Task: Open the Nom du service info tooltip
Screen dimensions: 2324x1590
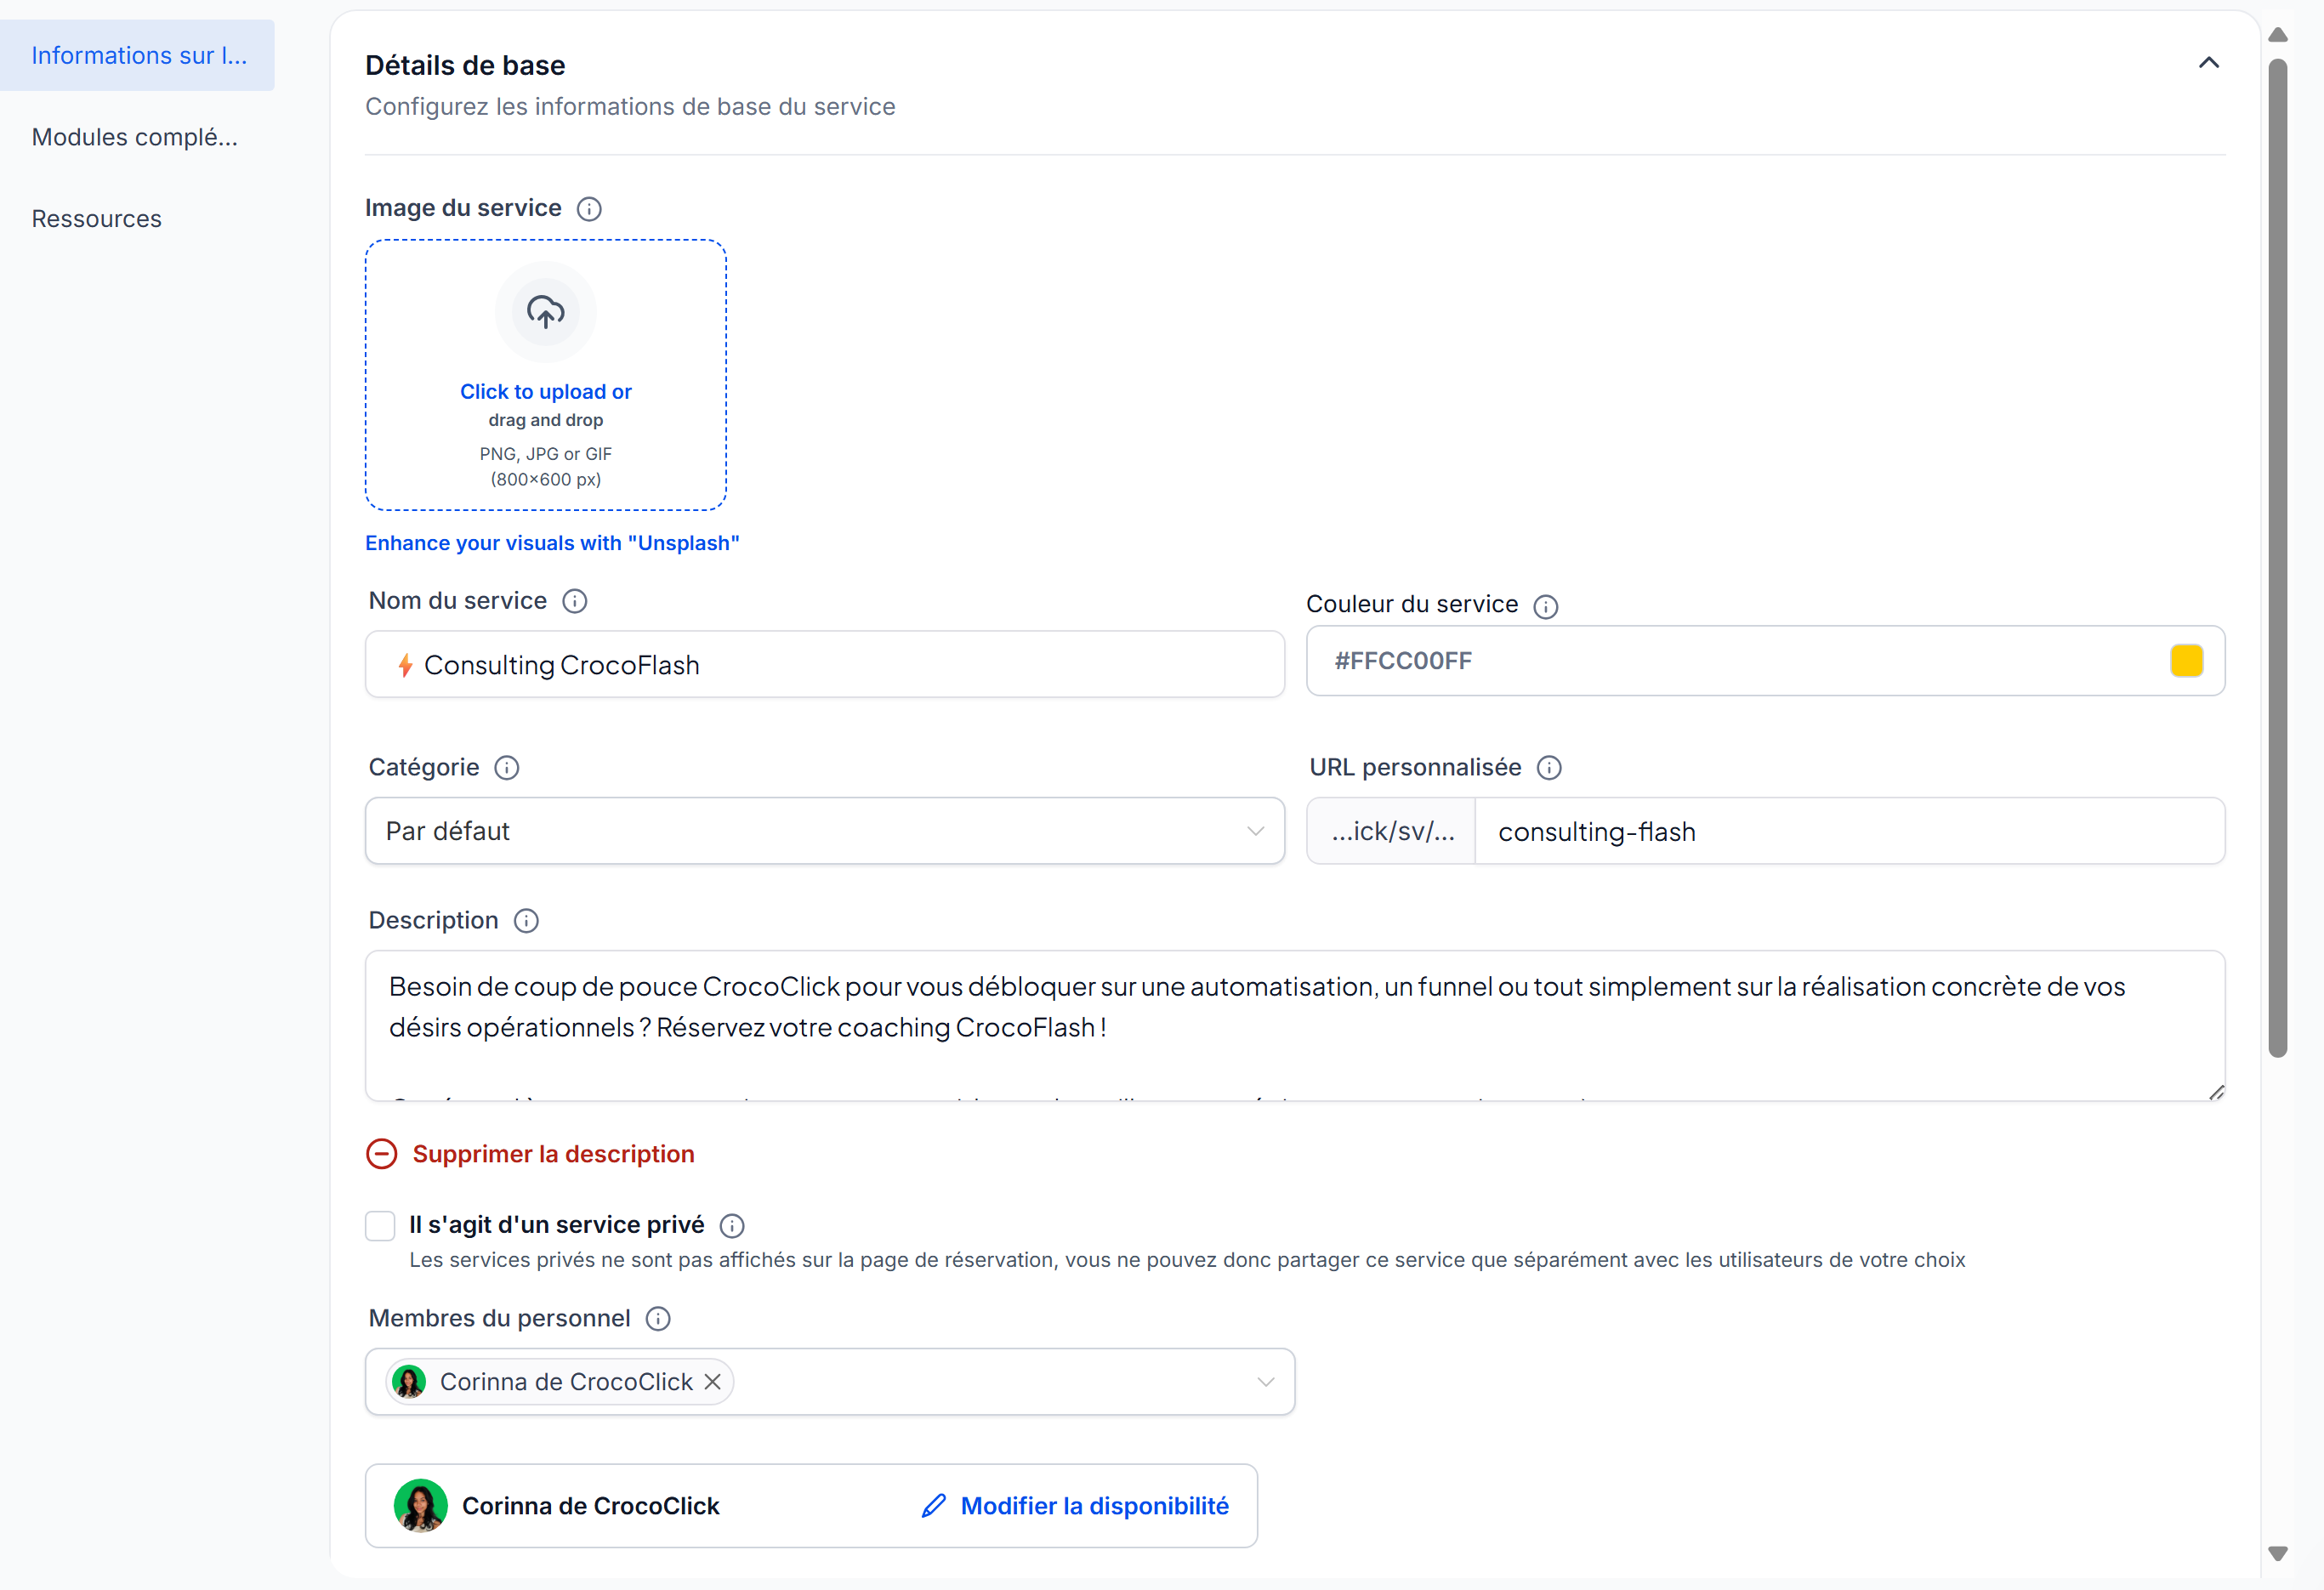Action: (x=575, y=601)
